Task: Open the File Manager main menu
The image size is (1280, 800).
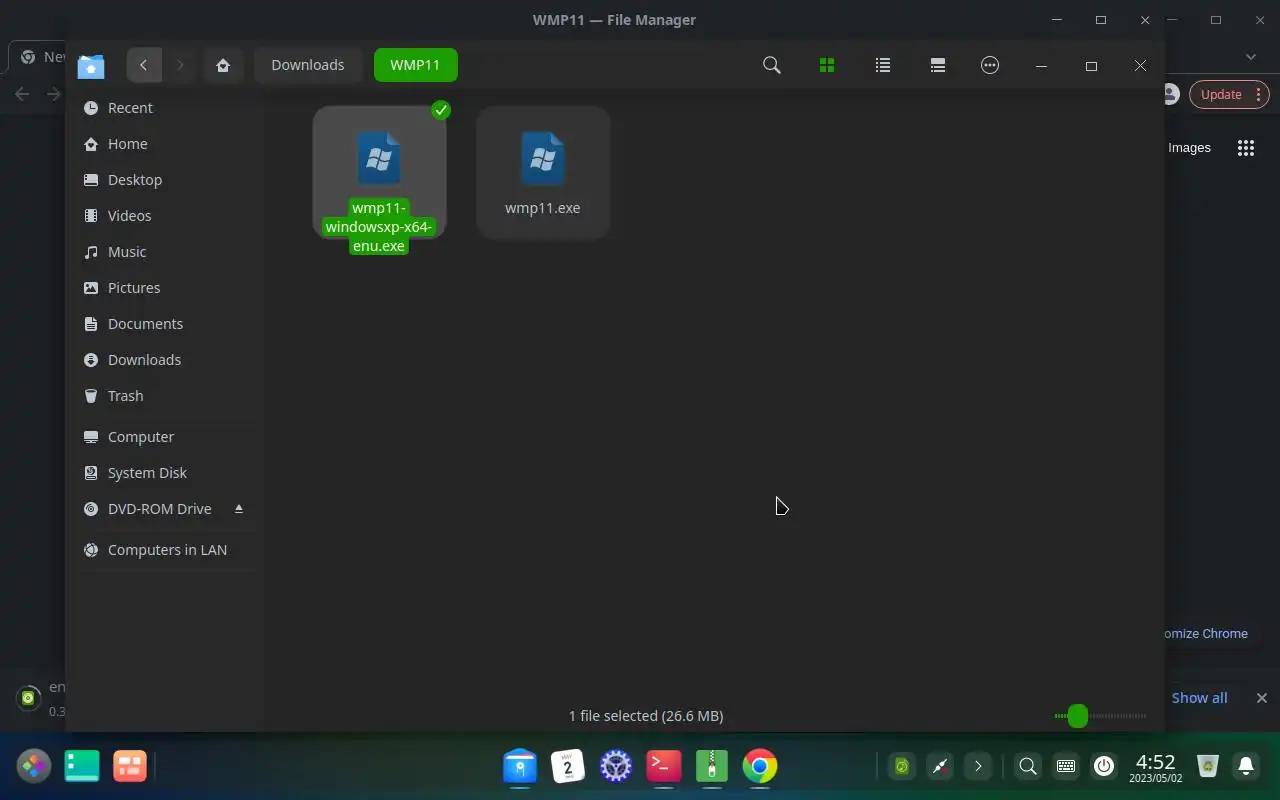Action: coord(990,65)
